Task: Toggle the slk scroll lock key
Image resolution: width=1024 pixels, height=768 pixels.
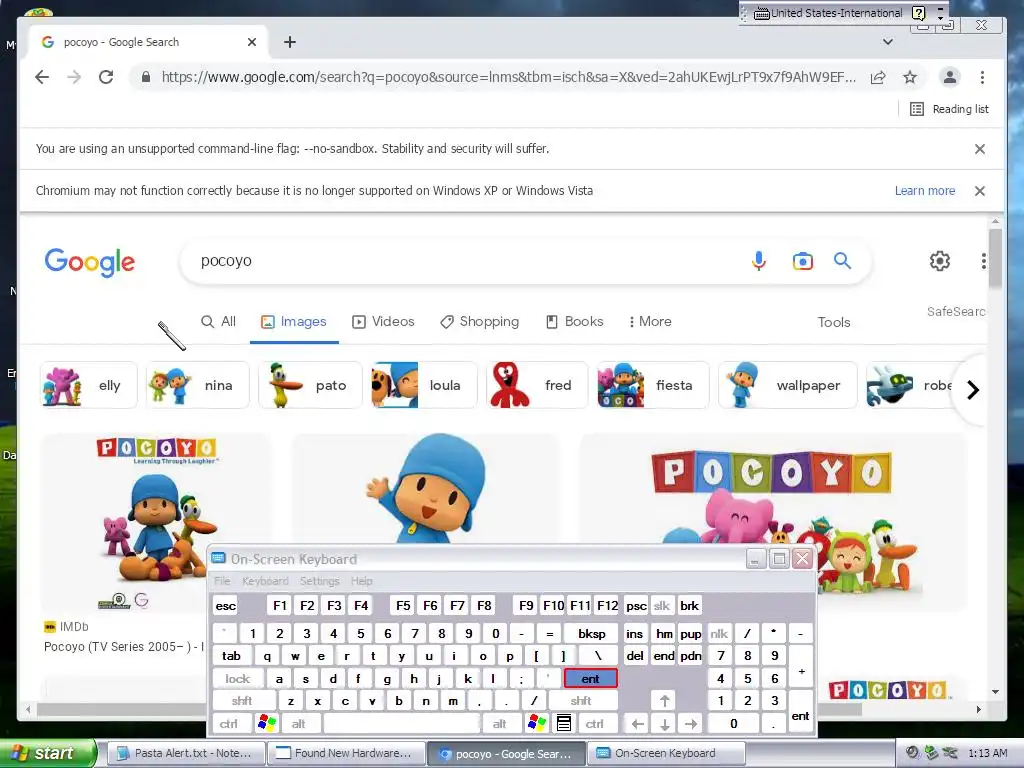Action: (662, 606)
